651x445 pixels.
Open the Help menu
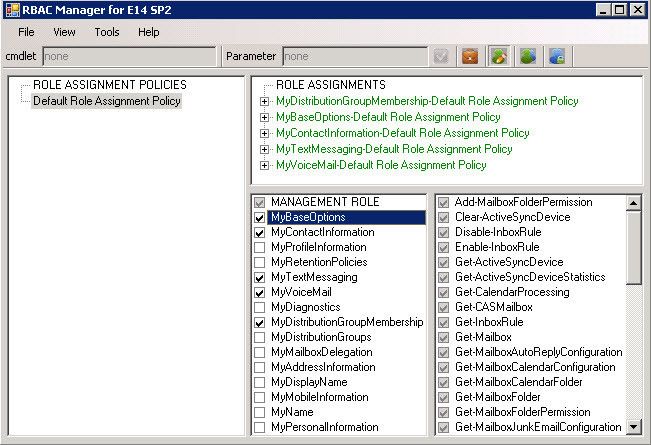tap(149, 32)
